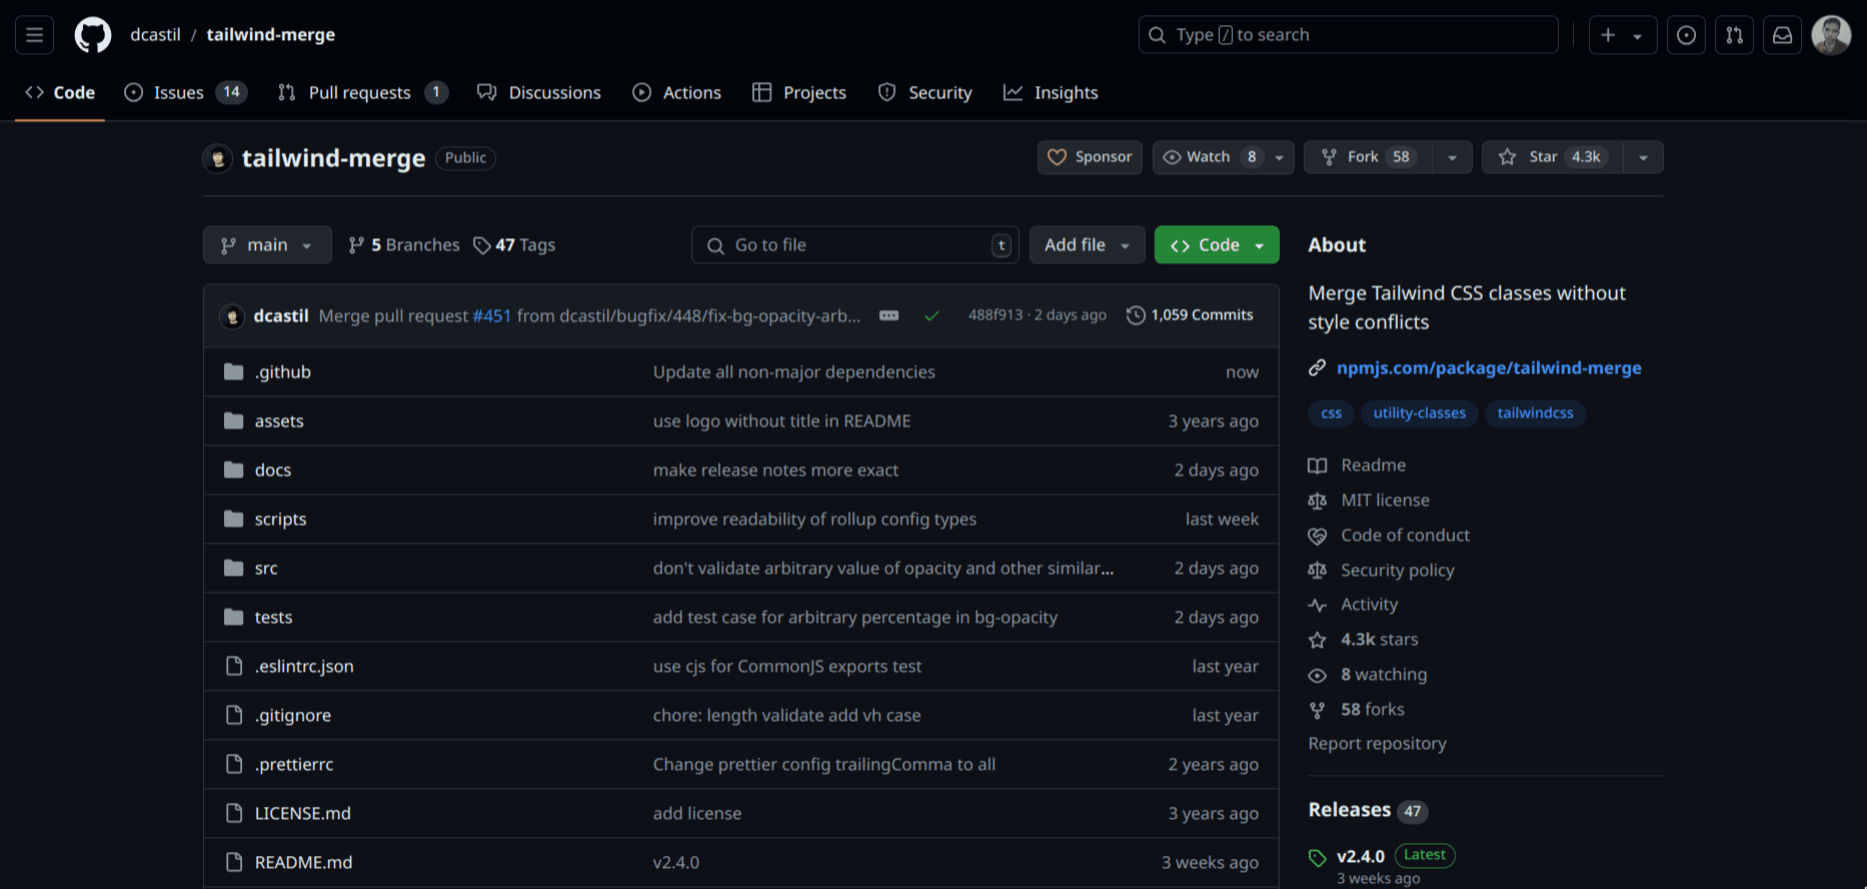Switch to the Issues tab
Screen dimensions: 1867x889
[x=185, y=92]
